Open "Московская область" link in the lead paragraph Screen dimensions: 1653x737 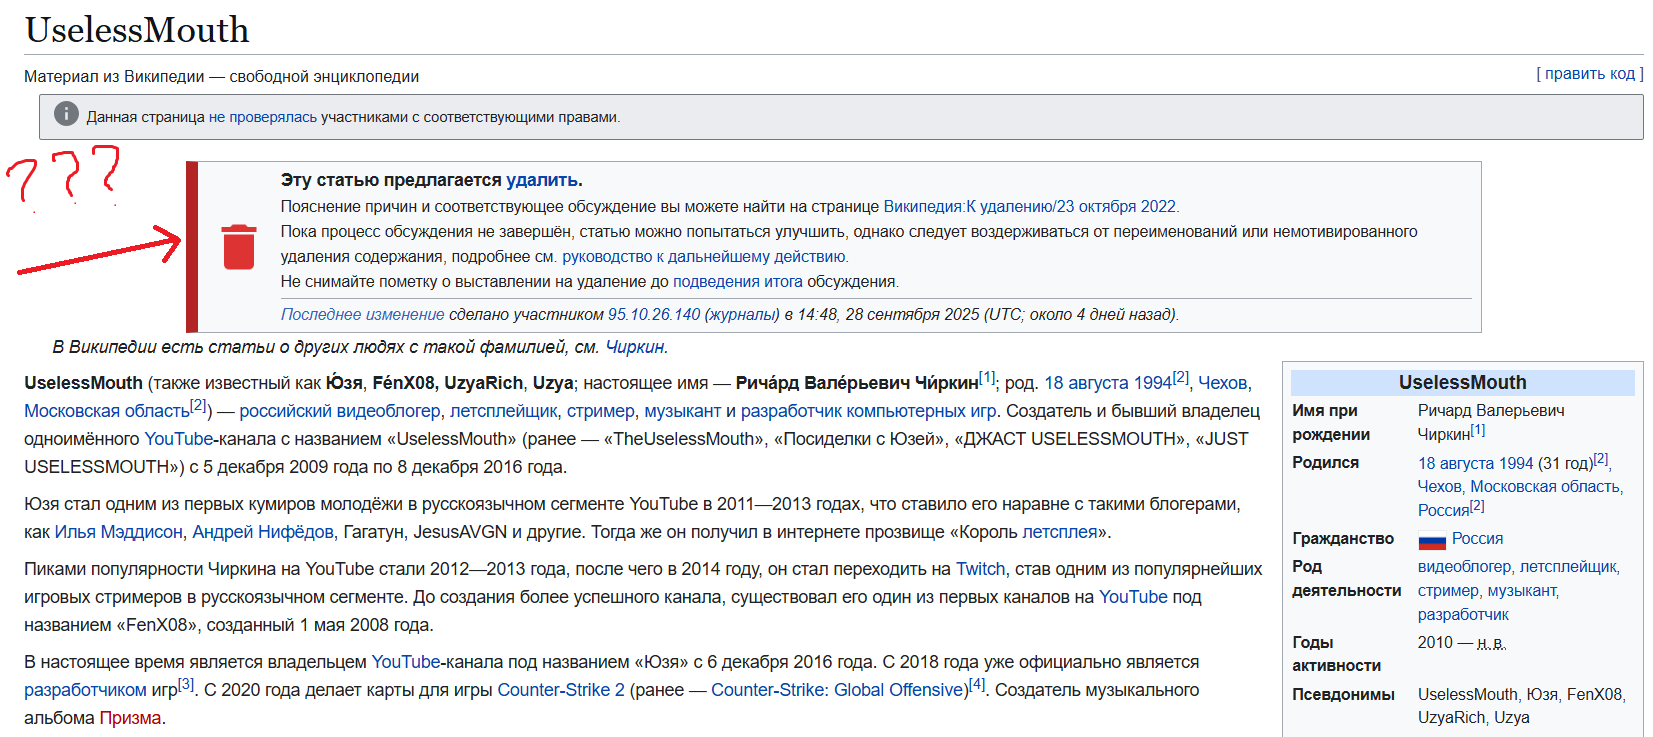click(x=107, y=411)
